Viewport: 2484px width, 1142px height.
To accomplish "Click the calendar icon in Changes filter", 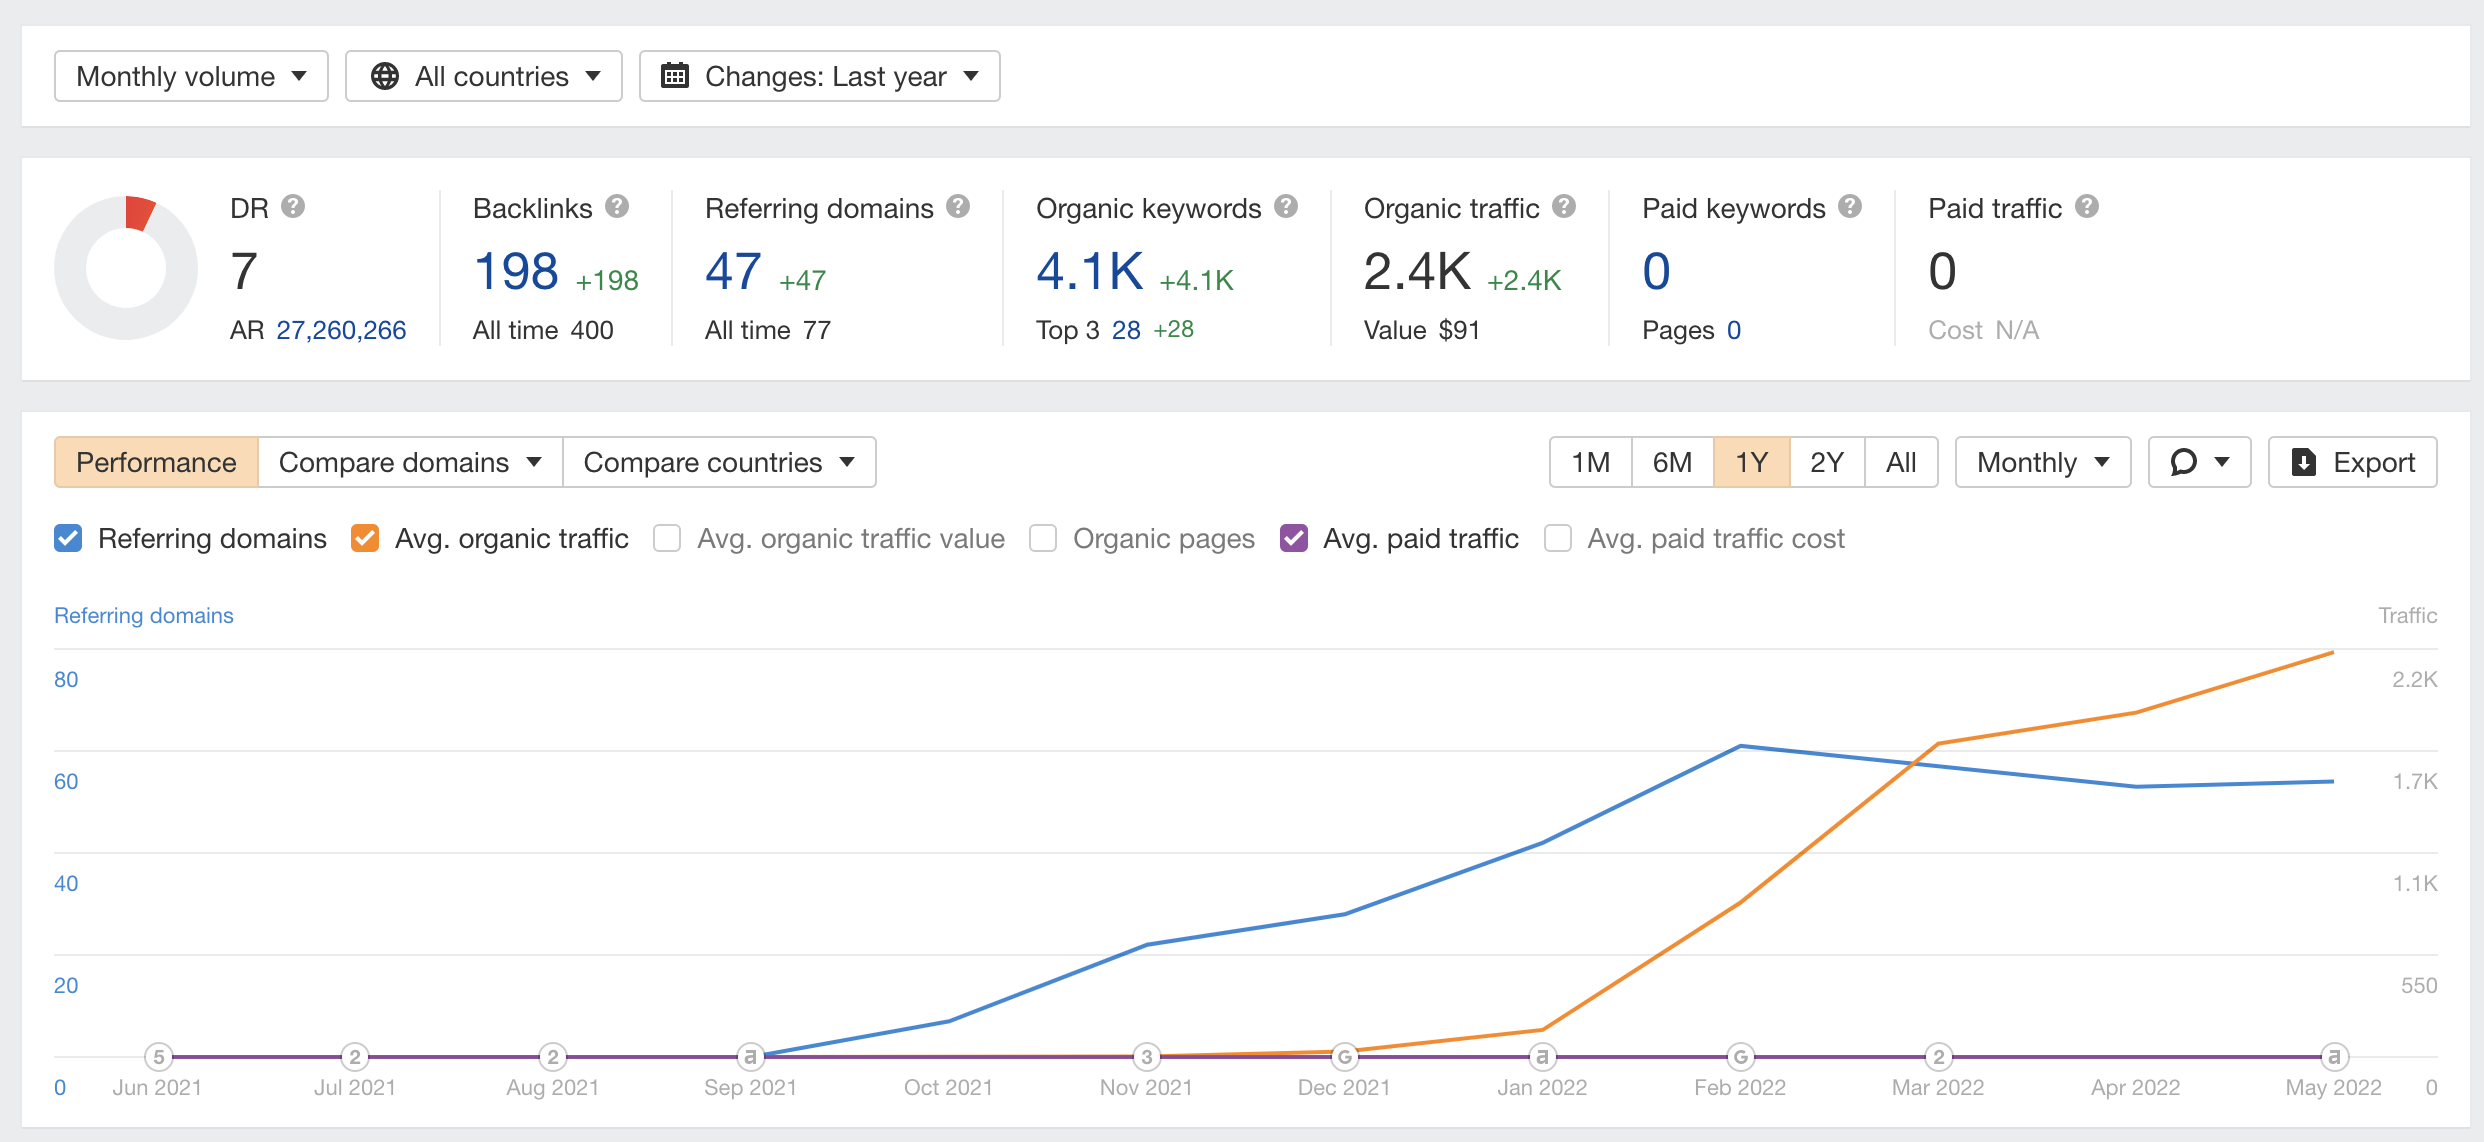I will tap(675, 75).
